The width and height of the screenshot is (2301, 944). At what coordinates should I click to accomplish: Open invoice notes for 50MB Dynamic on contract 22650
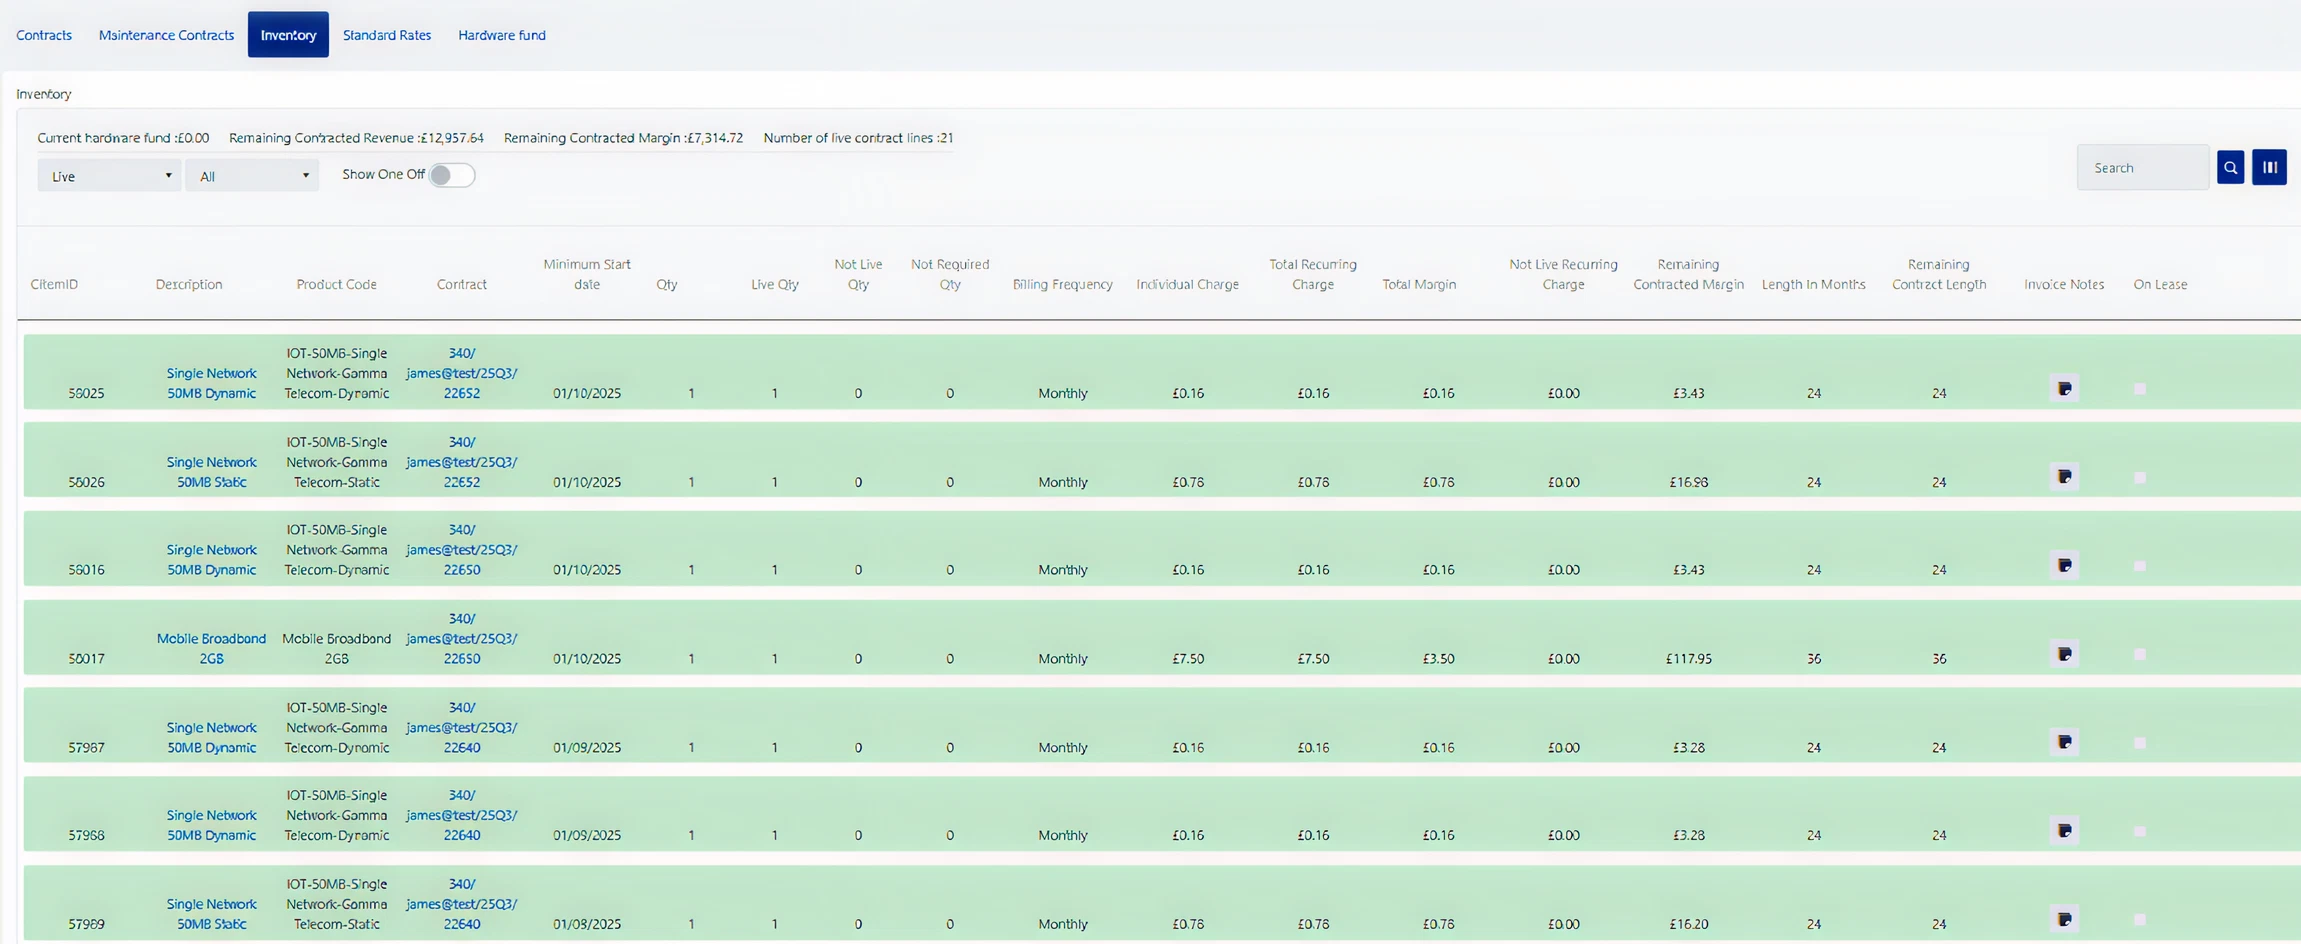pyautogui.click(x=2064, y=566)
